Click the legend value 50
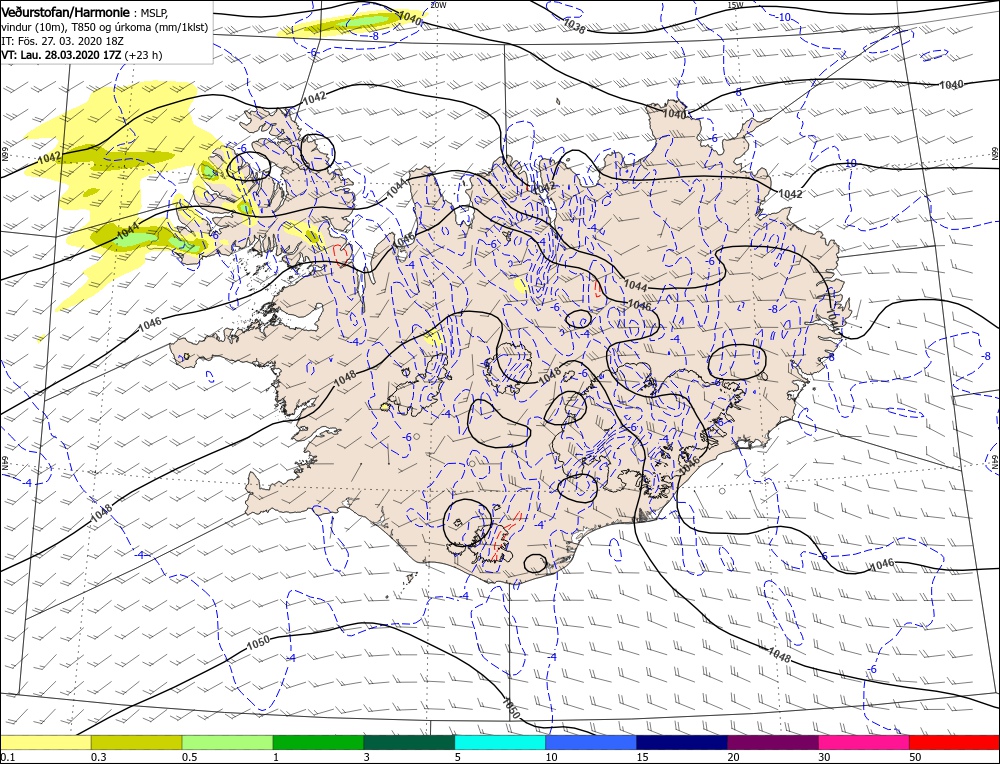 915,757
